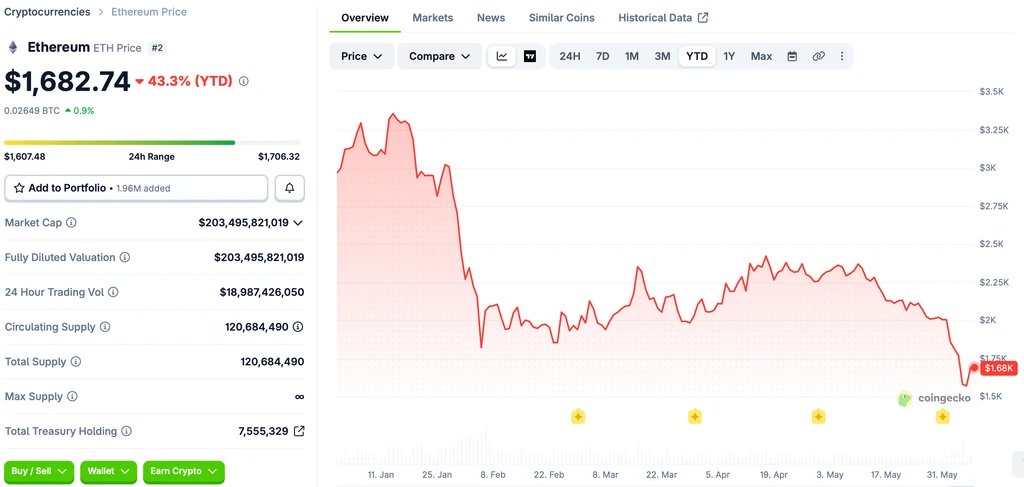Select the YTD time range
This screenshot has width=1024, height=487.
[x=697, y=56]
